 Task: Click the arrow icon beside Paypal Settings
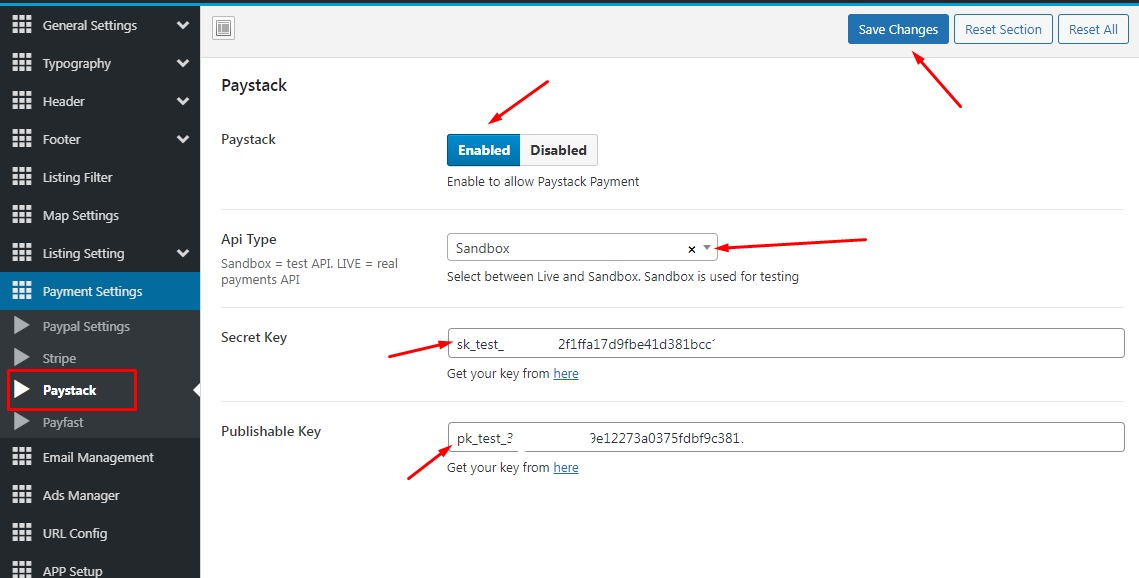point(22,326)
